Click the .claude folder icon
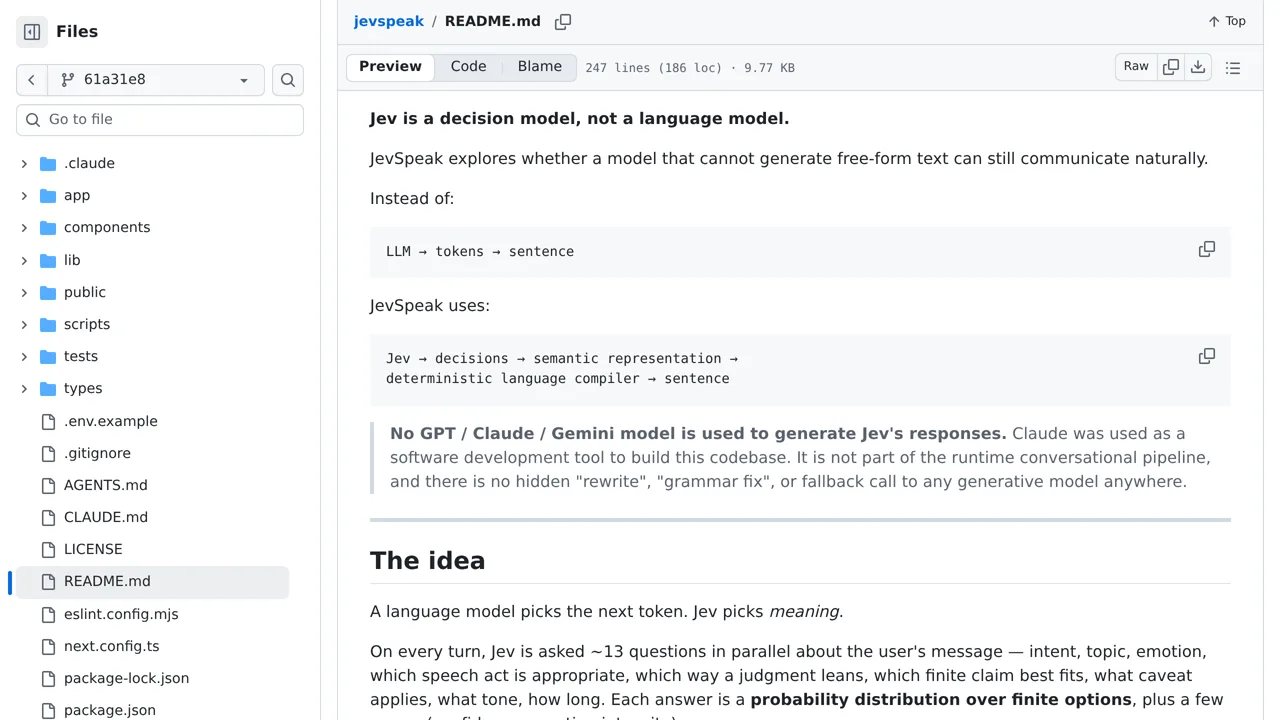This screenshot has height=720, width=1280. click(x=48, y=163)
